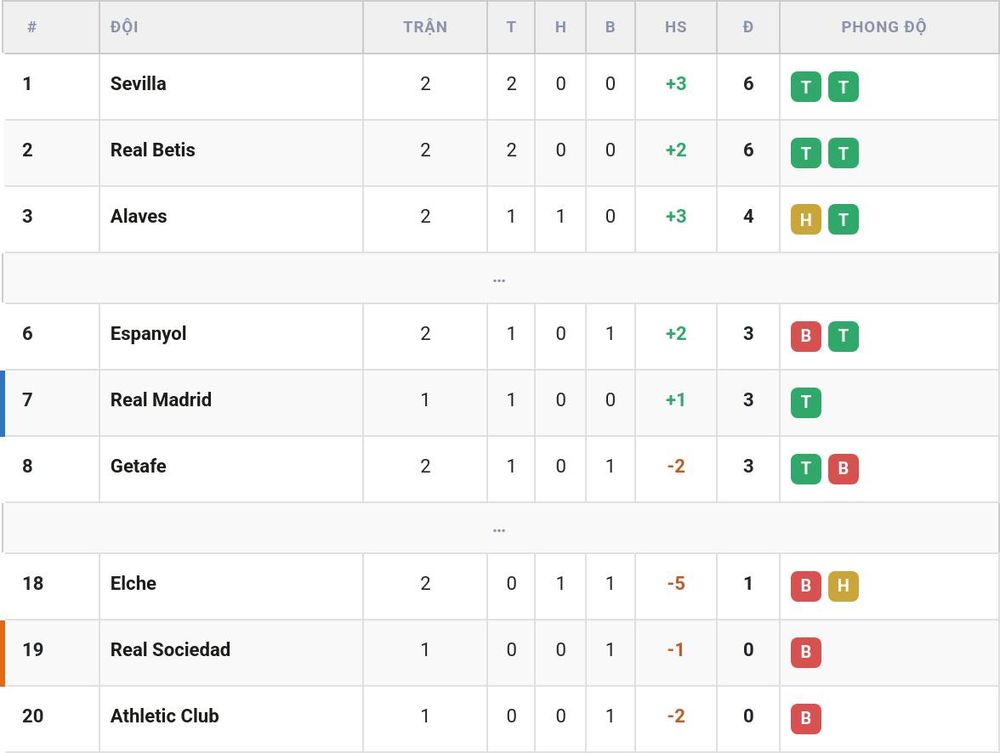Screen dimensions: 1000x753
Task: Click Elche's yellow H form badge
Action: click(x=843, y=587)
